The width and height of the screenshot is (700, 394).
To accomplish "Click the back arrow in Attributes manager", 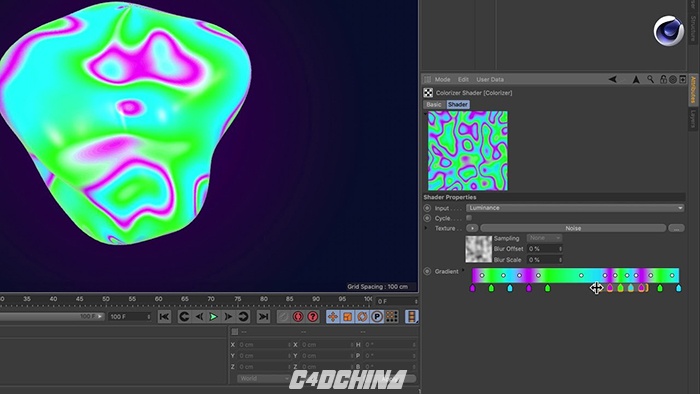I will tap(612, 79).
